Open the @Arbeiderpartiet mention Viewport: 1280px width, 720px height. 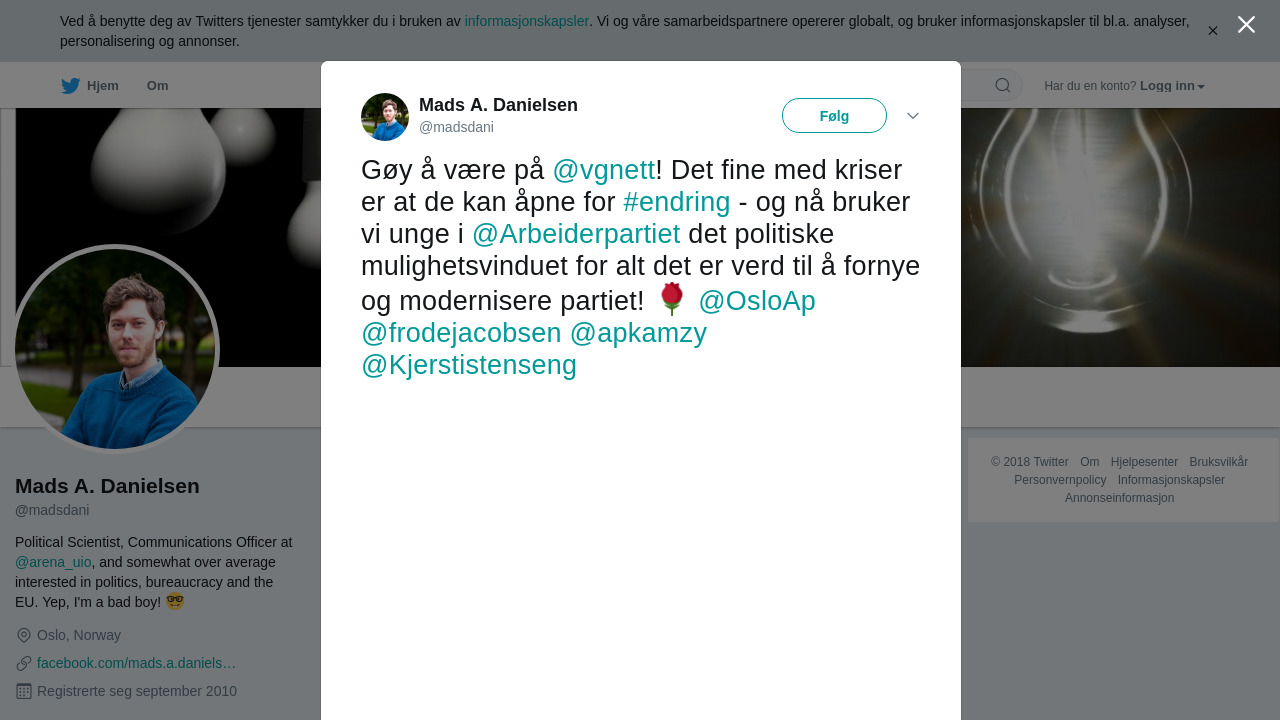point(576,234)
